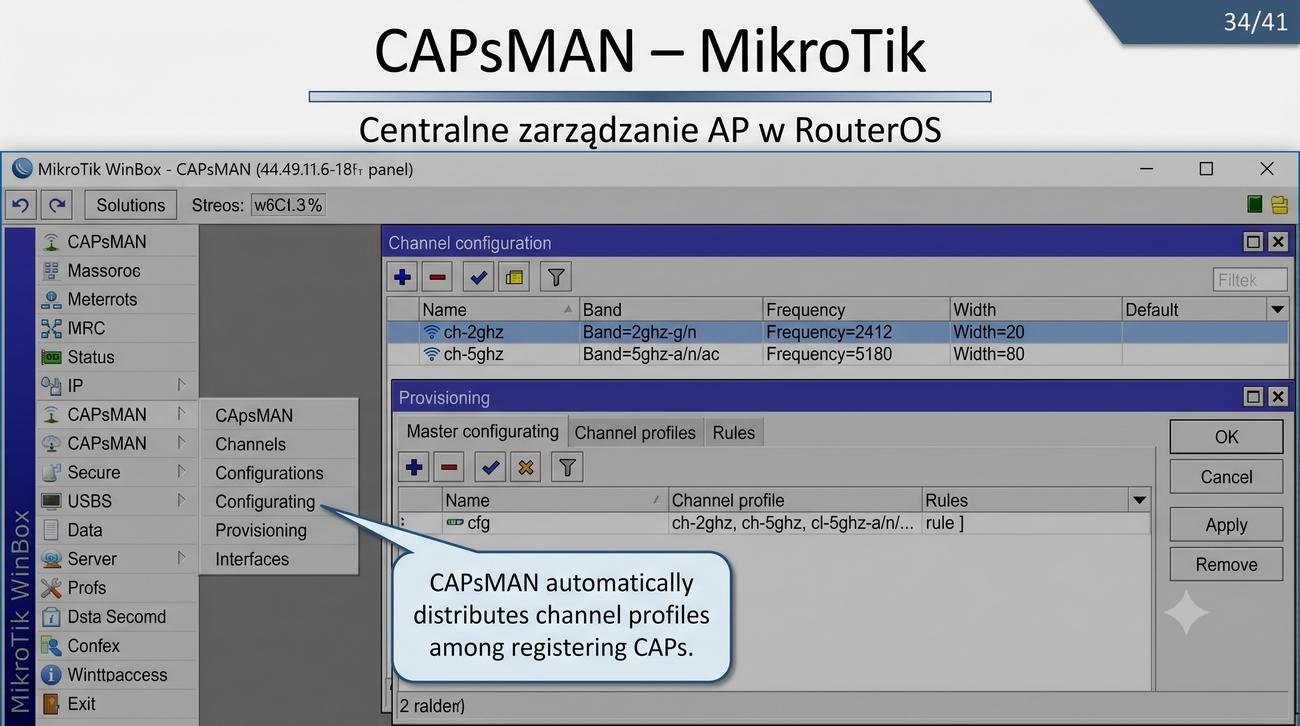Click the Channel profile column header
This screenshot has height=726, width=1300.
(794, 500)
